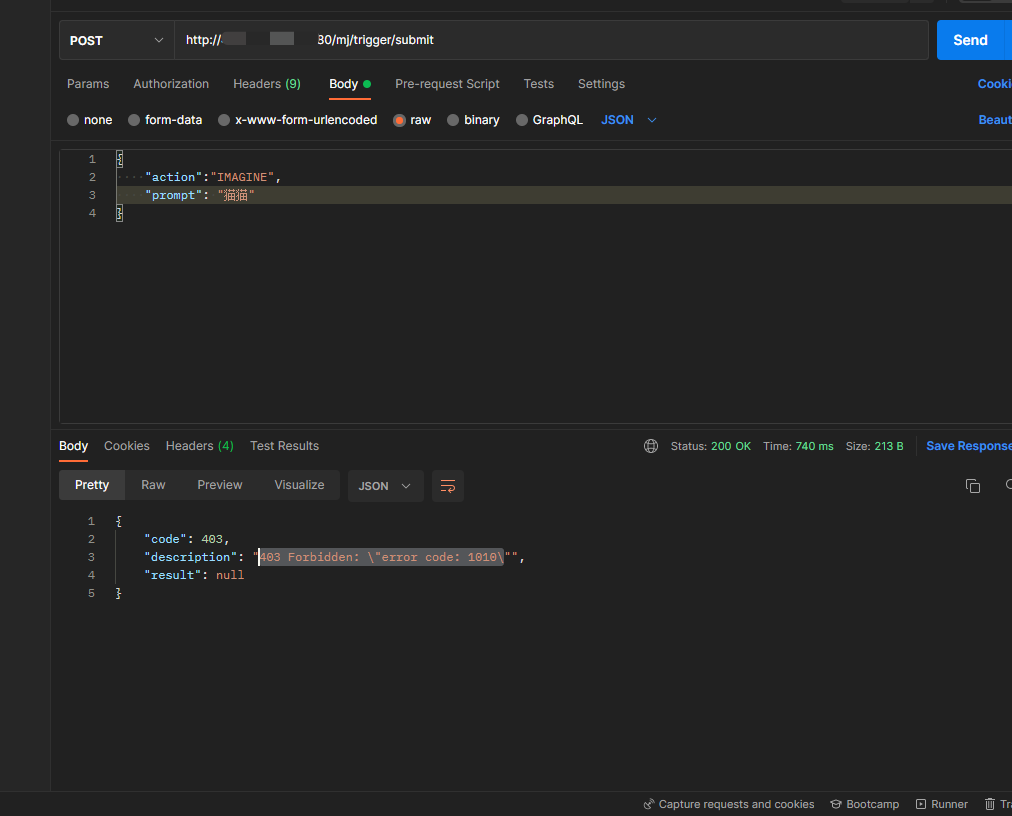The height and width of the screenshot is (816, 1012).
Task: Select the GraphQL body type
Action: click(549, 119)
